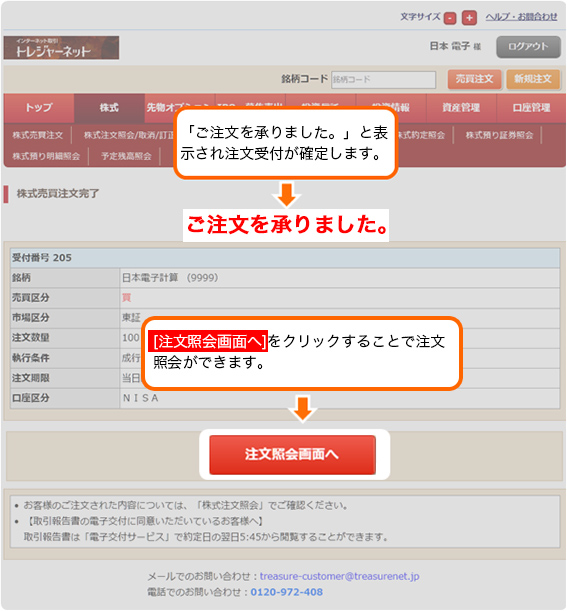Image resolution: width=567 pixels, height=611 pixels.
Task: Click the treasure-customer email link
Action: [339, 576]
